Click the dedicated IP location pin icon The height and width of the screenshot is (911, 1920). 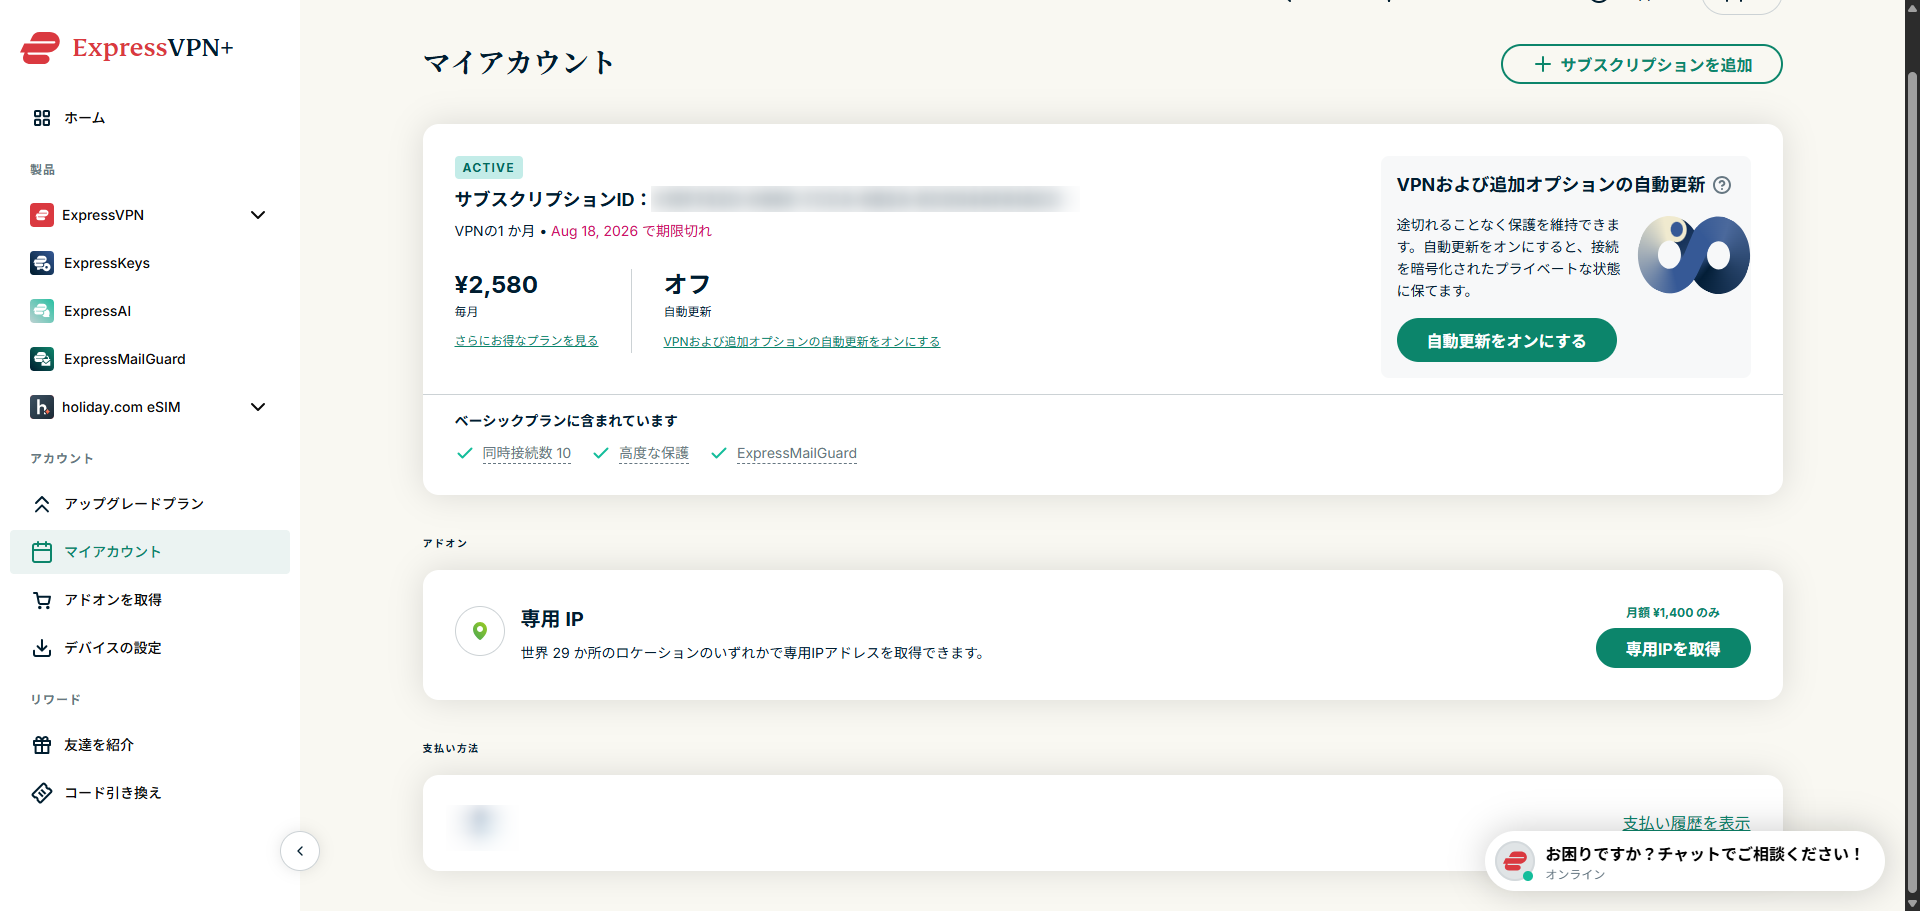point(480,631)
